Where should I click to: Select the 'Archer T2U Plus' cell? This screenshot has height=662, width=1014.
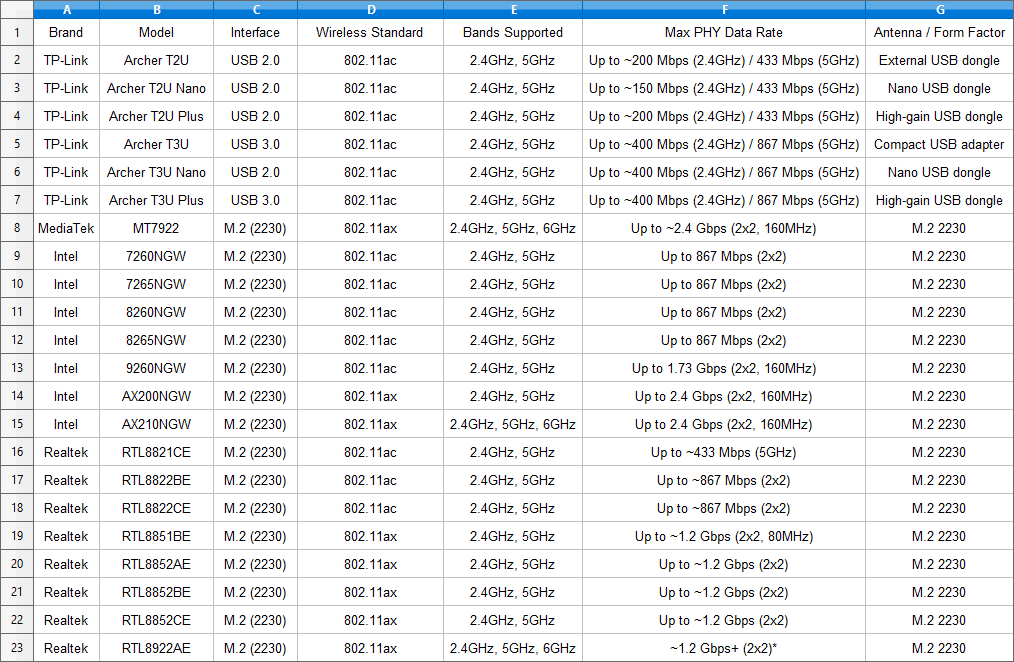[x=156, y=116]
